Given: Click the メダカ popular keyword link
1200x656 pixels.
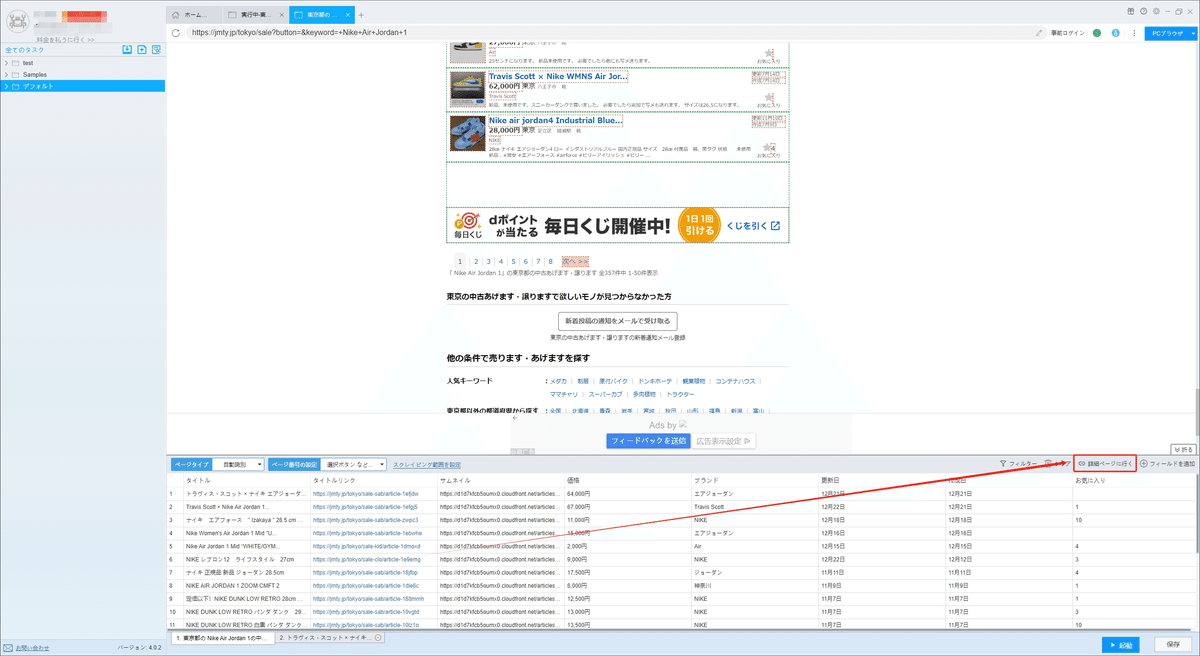Looking at the screenshot, I should pyautogui.click(x=558, y=381).
